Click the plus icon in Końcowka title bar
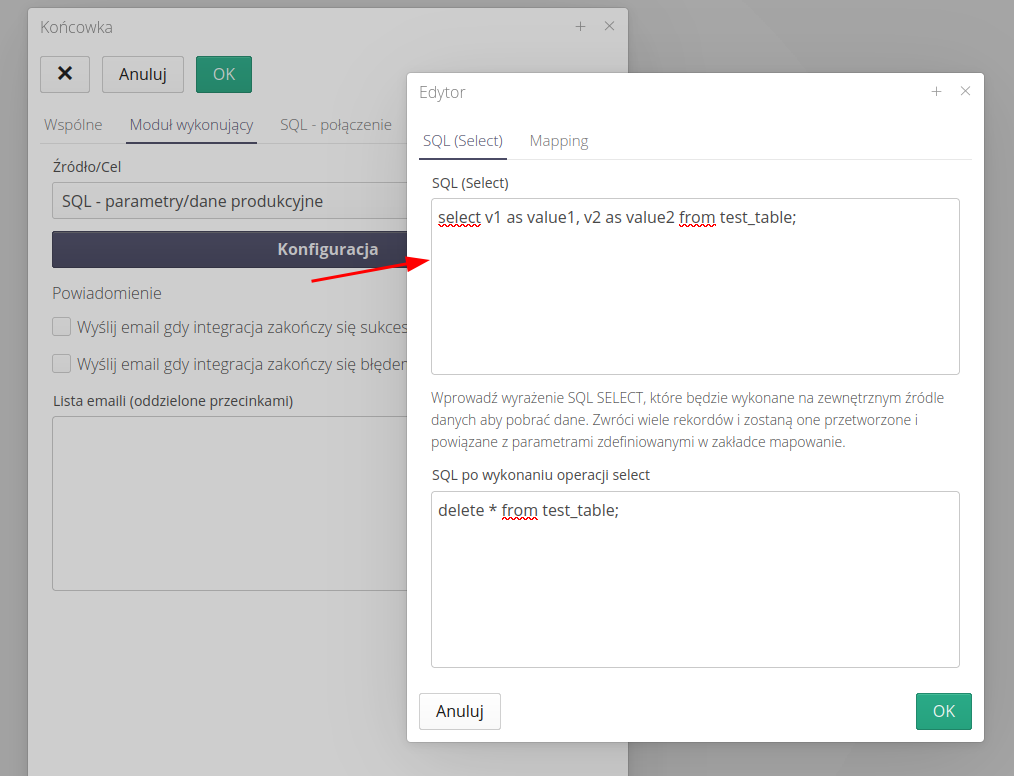The width and height of the screenshot is (1014, 776). pos(580,27)
